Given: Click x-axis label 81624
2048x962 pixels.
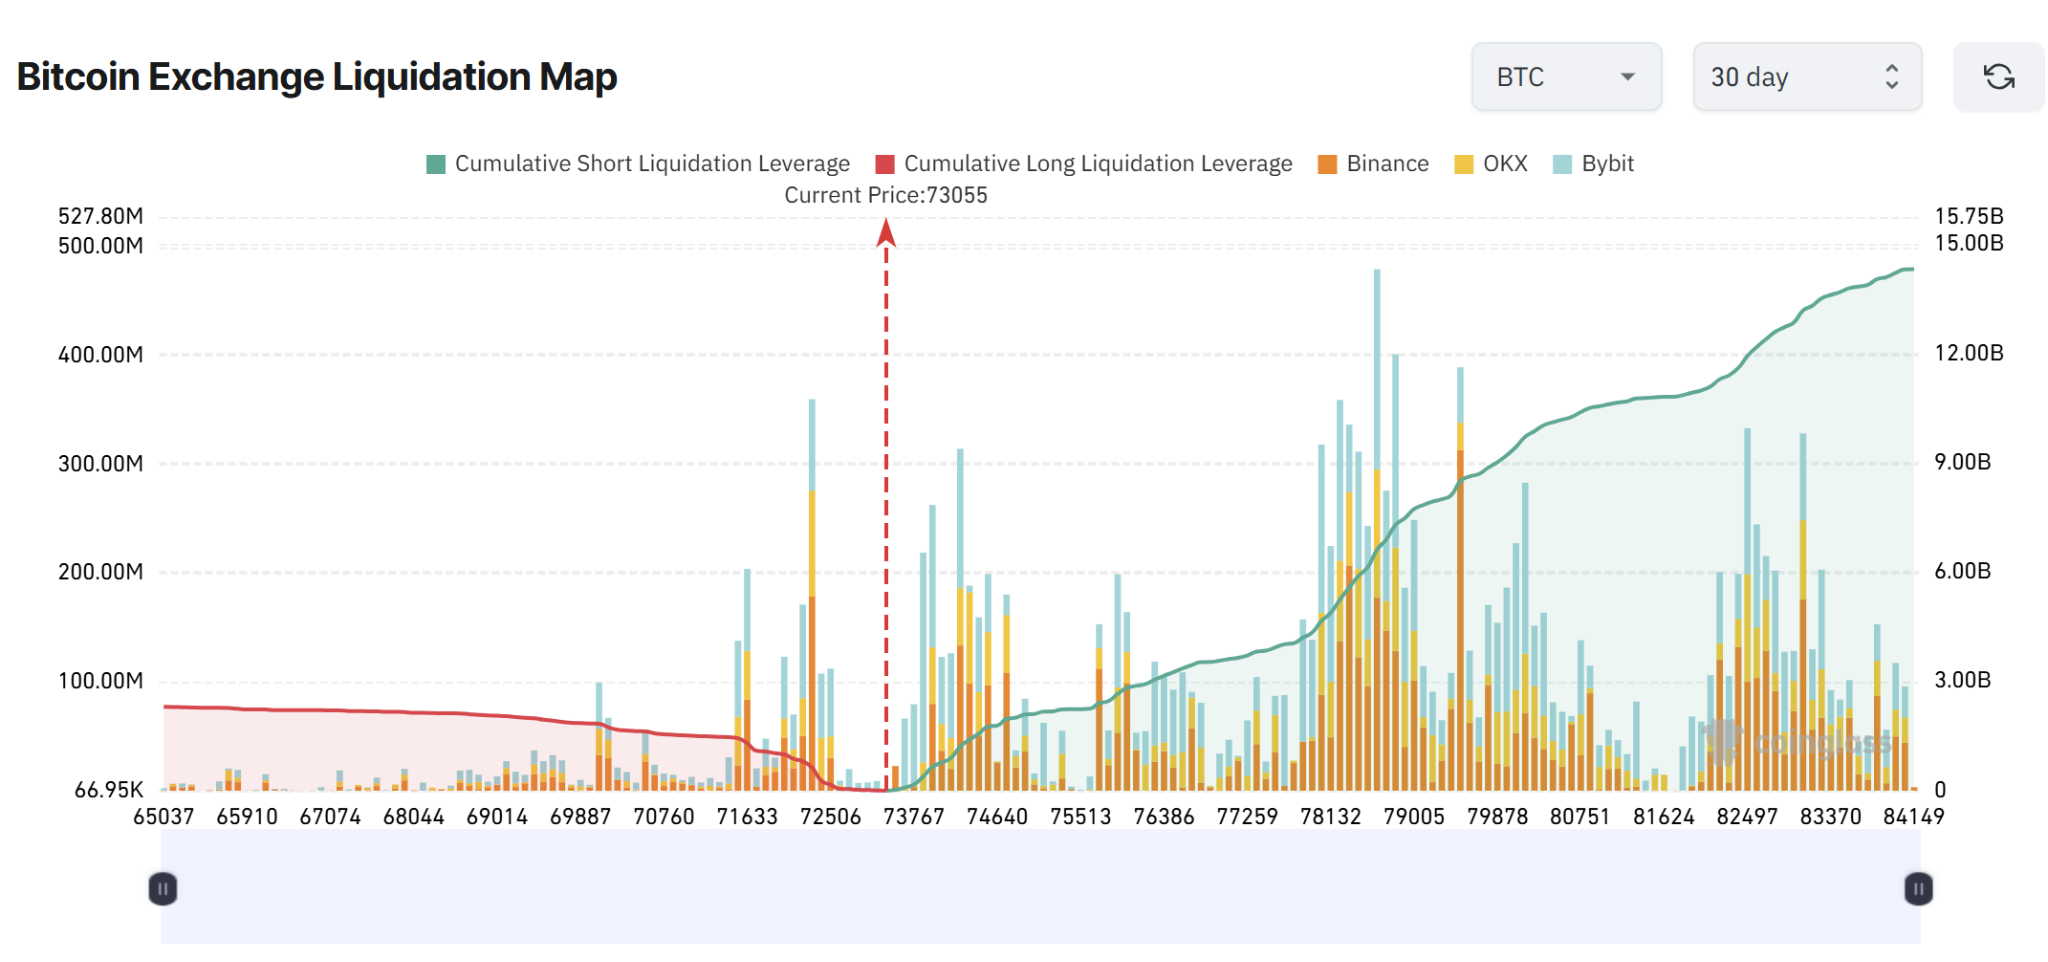Looking at the screenshot, I should pos(1664,816).
